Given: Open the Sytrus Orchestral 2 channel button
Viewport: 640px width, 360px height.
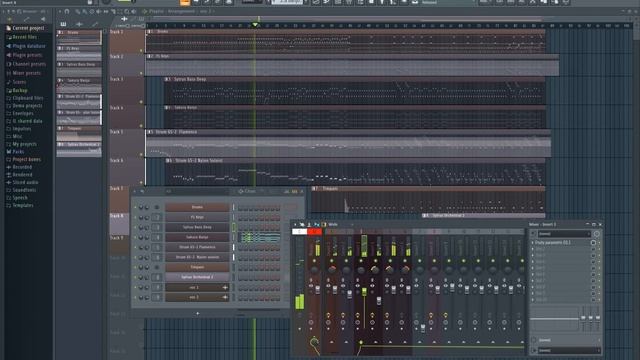Looking at the screenshot, I should 197,277.
